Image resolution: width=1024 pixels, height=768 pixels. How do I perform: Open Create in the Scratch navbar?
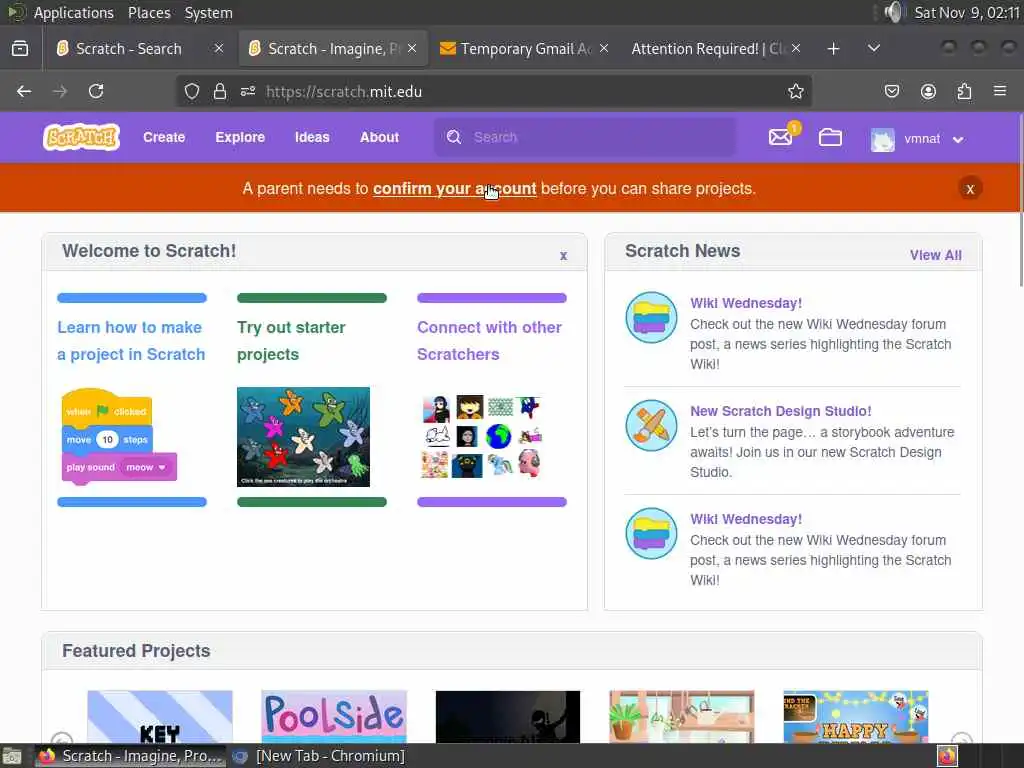tap(164, 137)
